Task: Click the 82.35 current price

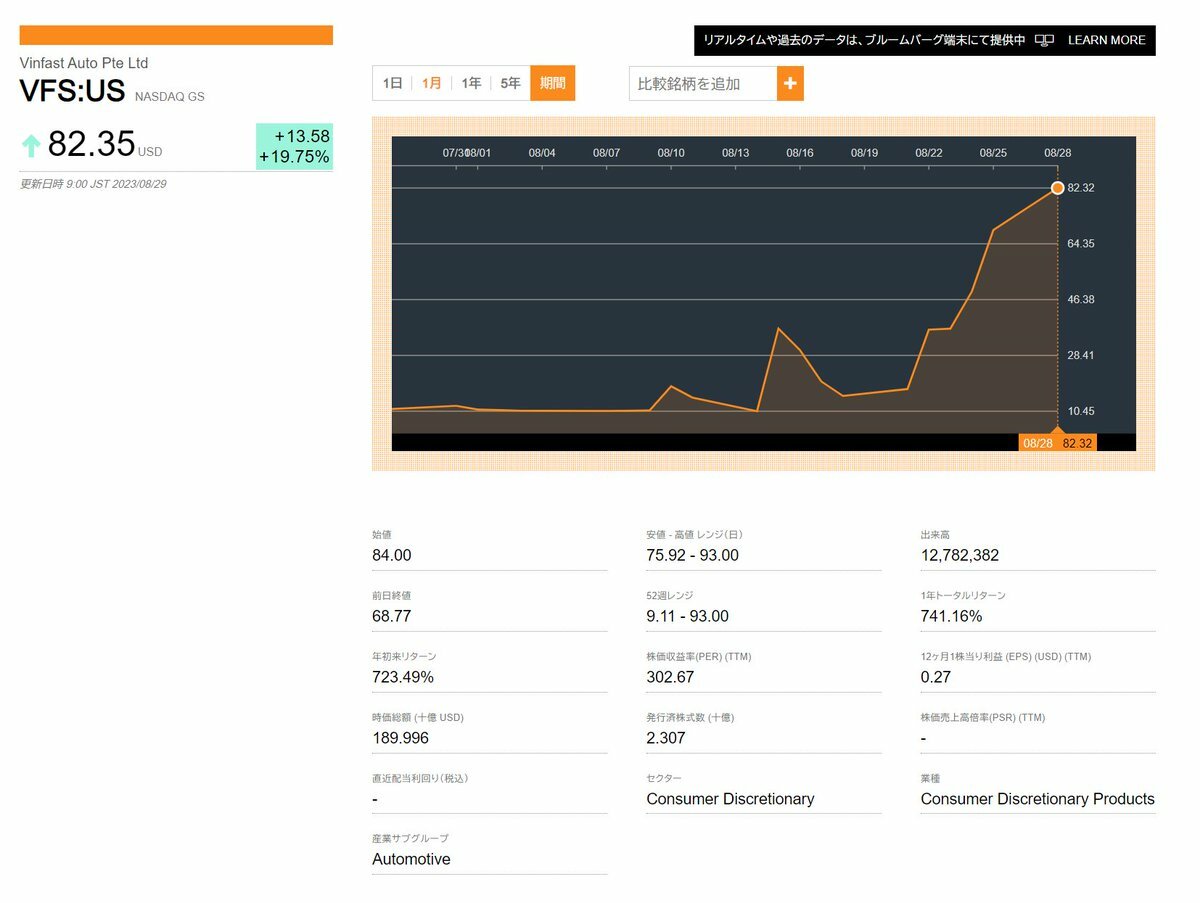Action: 91,145
